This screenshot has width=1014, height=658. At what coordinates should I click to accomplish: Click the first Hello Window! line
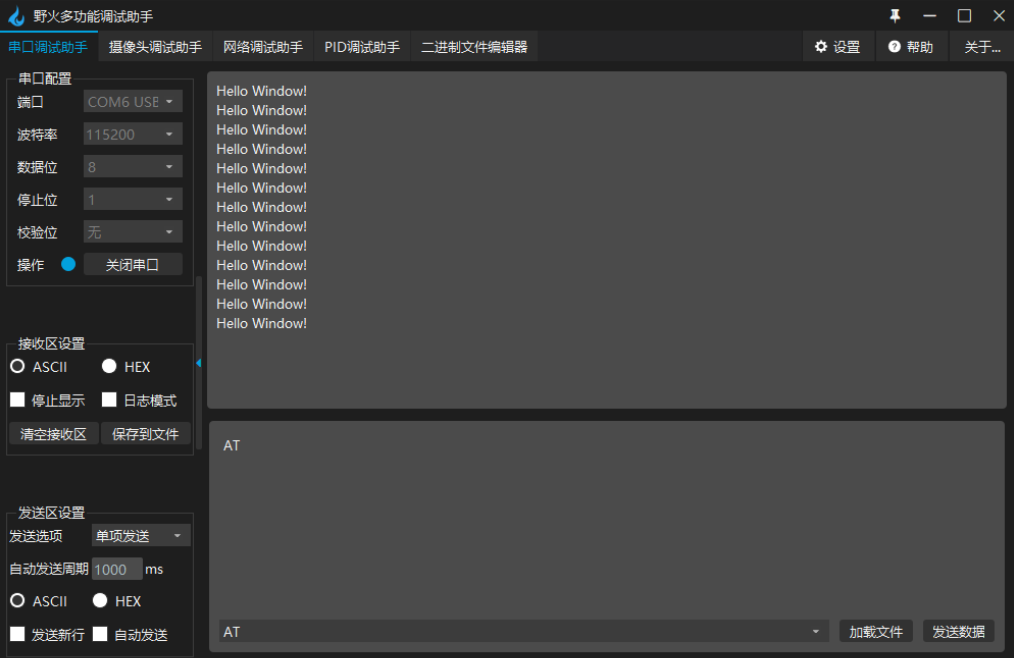pos(261,91)
